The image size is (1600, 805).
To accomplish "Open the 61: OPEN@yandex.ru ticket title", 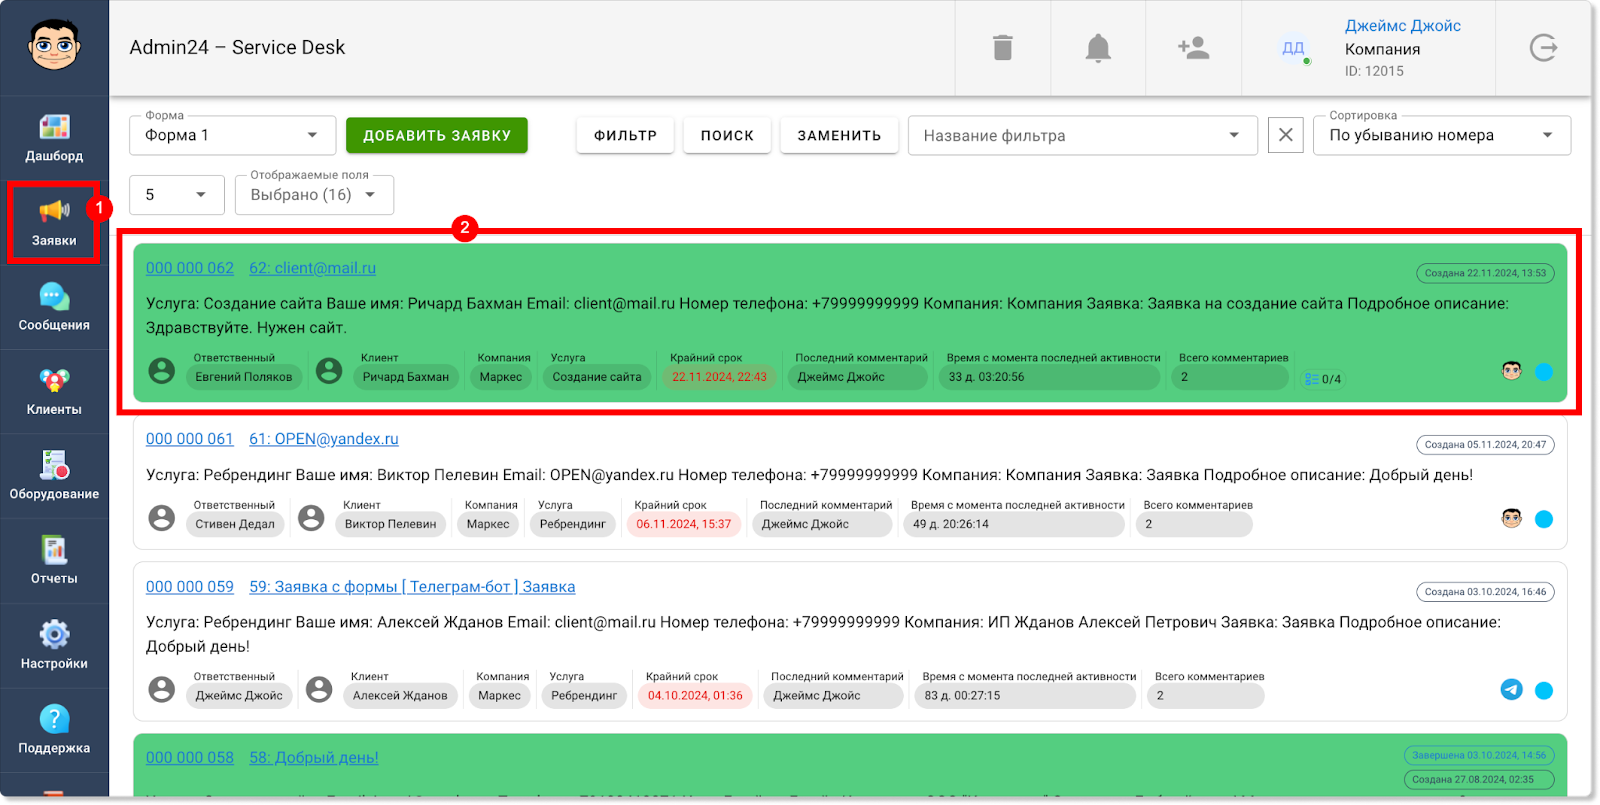I will coord(324,439).
